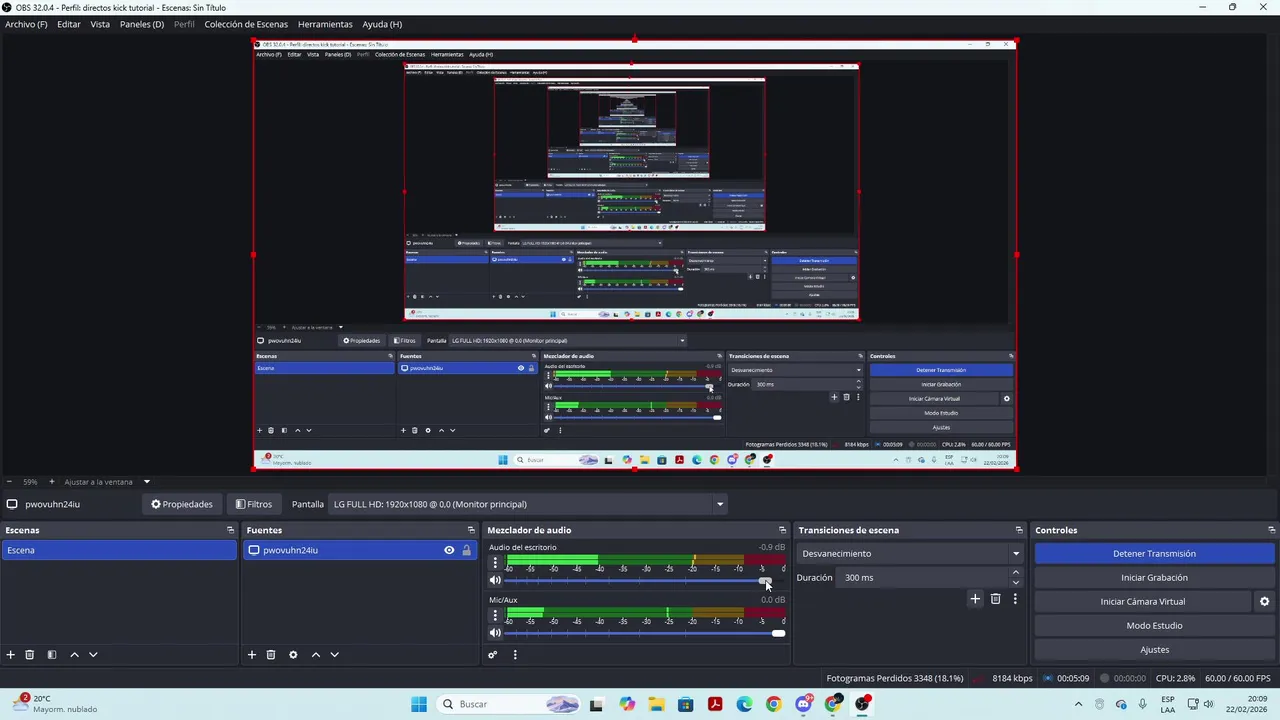
Task: Undock the Fuentes panel
Action: (x=471, y=530)
